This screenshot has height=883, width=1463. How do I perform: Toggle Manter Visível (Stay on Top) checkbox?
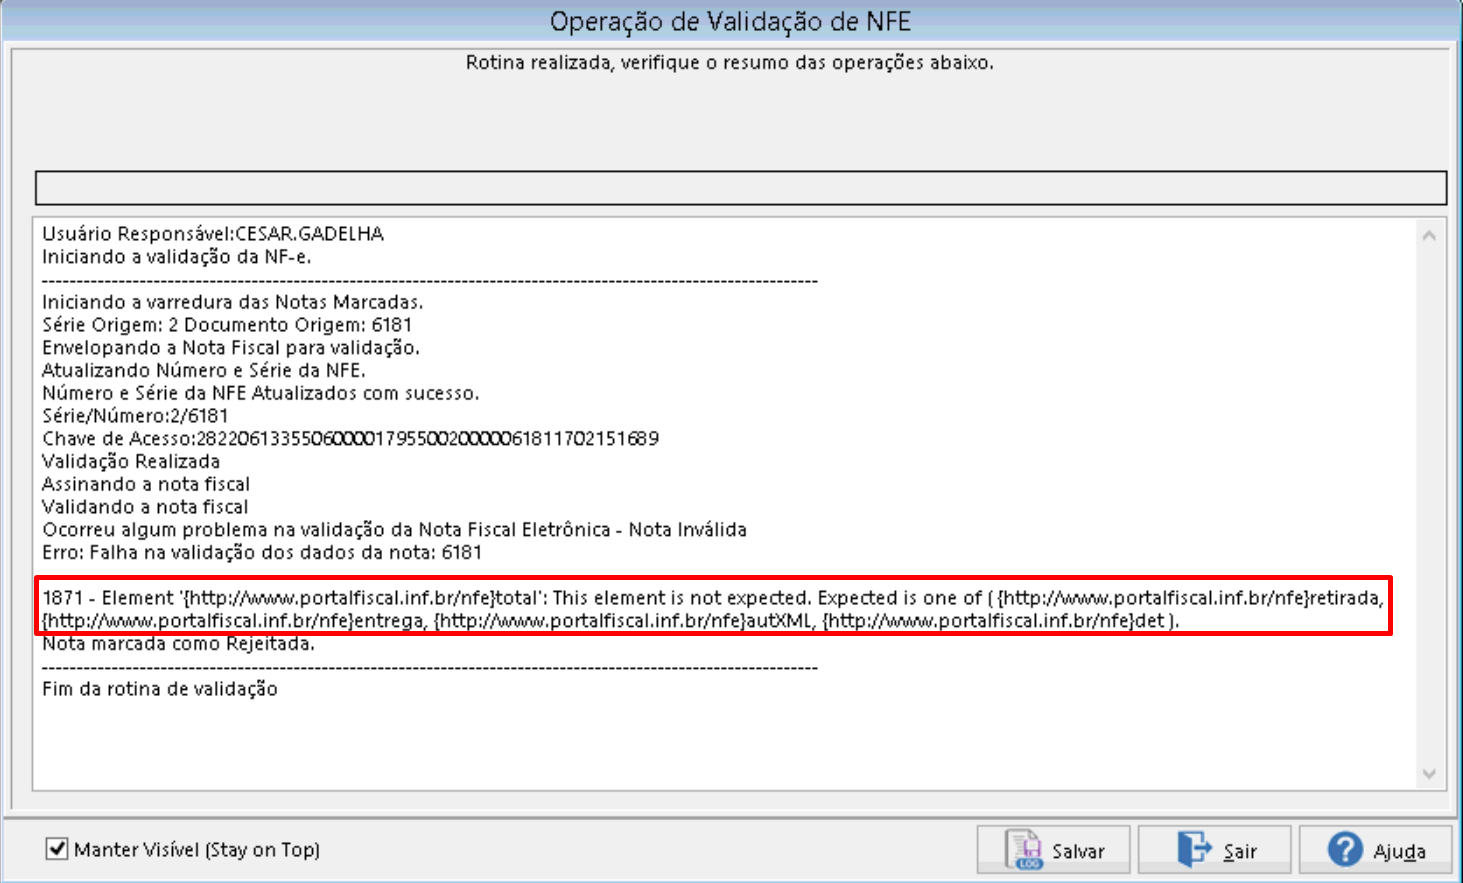pyautogui.click(x=57, y=849)
